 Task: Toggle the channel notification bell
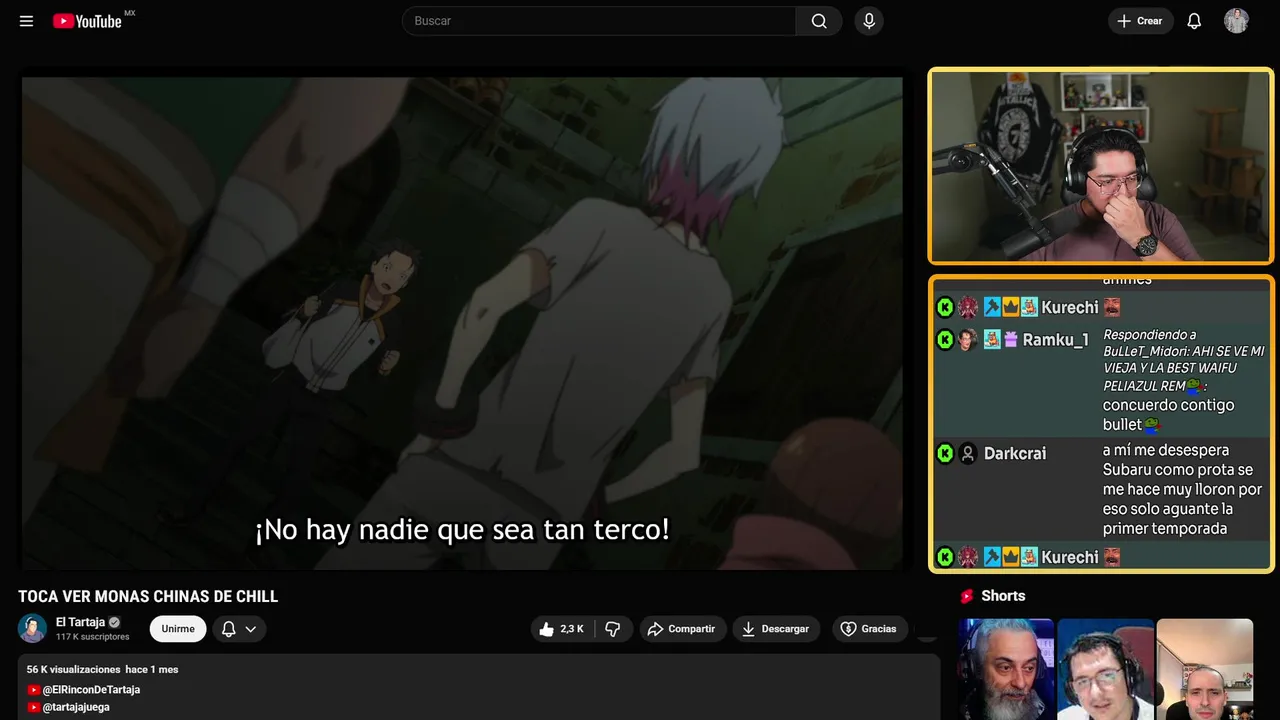(229, 629)
